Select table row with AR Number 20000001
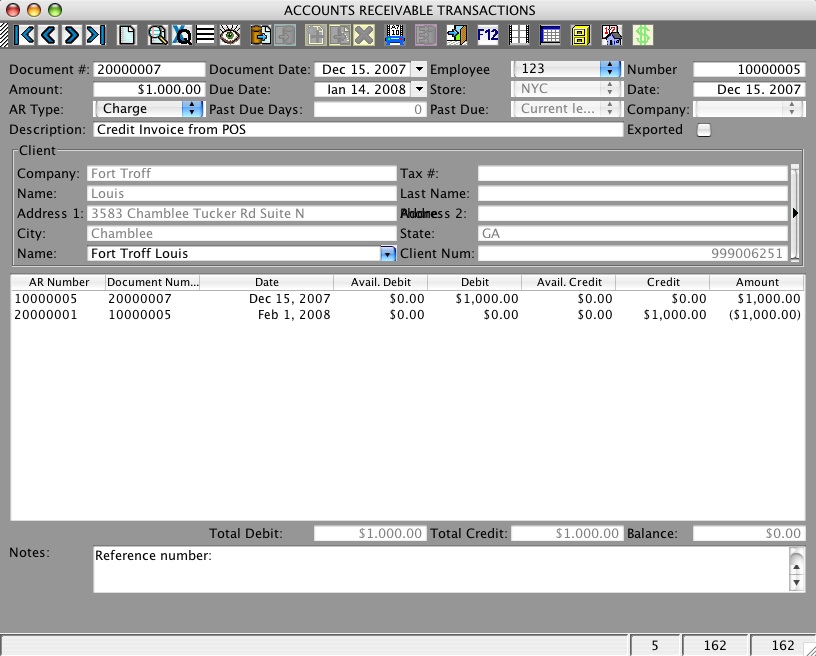 pyautogui.click(x=407, y=315)
